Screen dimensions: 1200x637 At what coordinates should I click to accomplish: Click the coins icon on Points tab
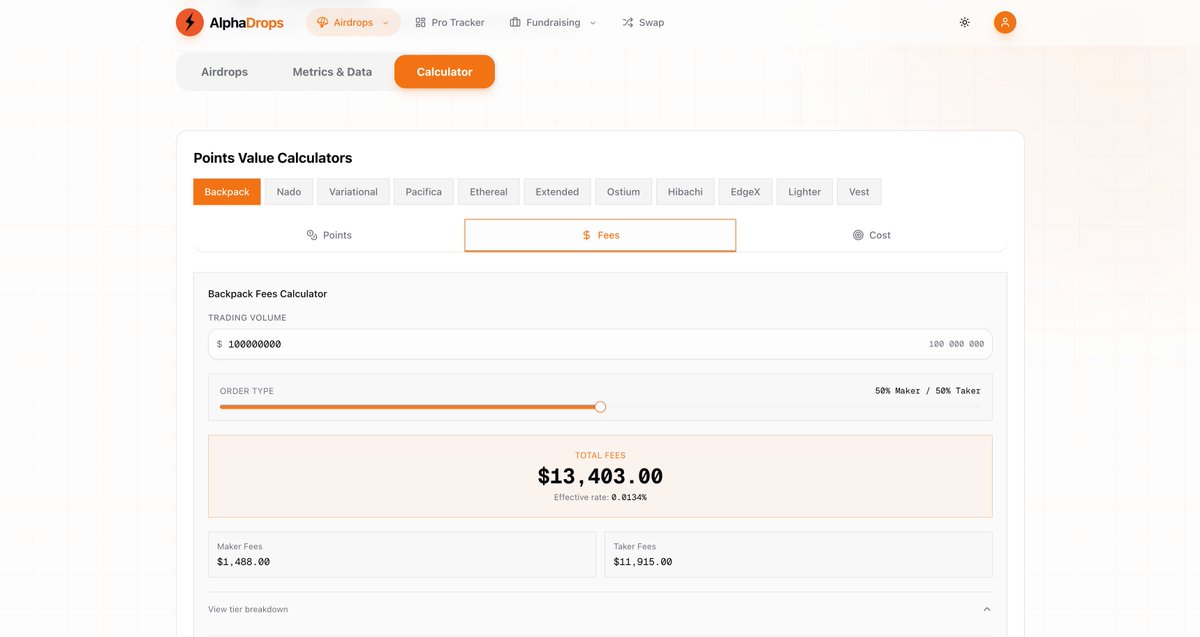(312, 235)
